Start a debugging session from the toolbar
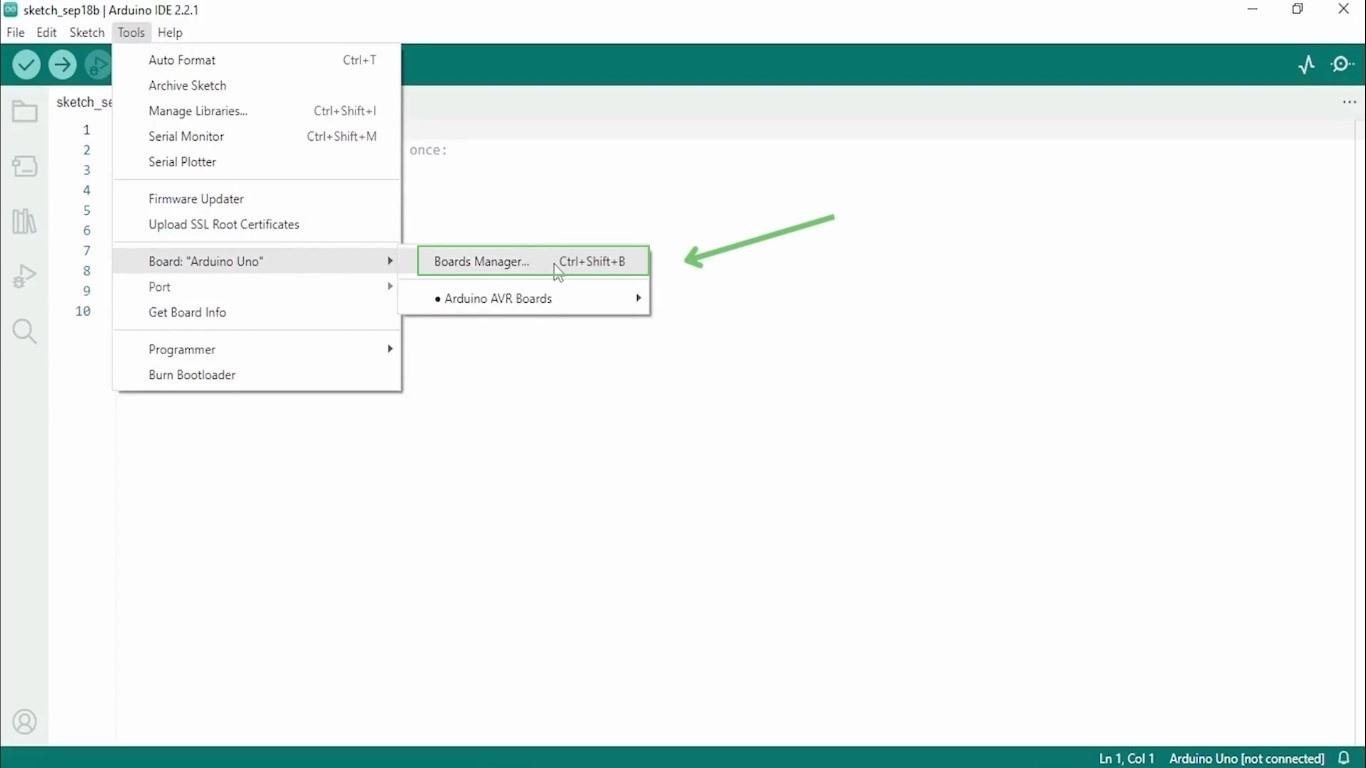 click(x=97, y=64)
